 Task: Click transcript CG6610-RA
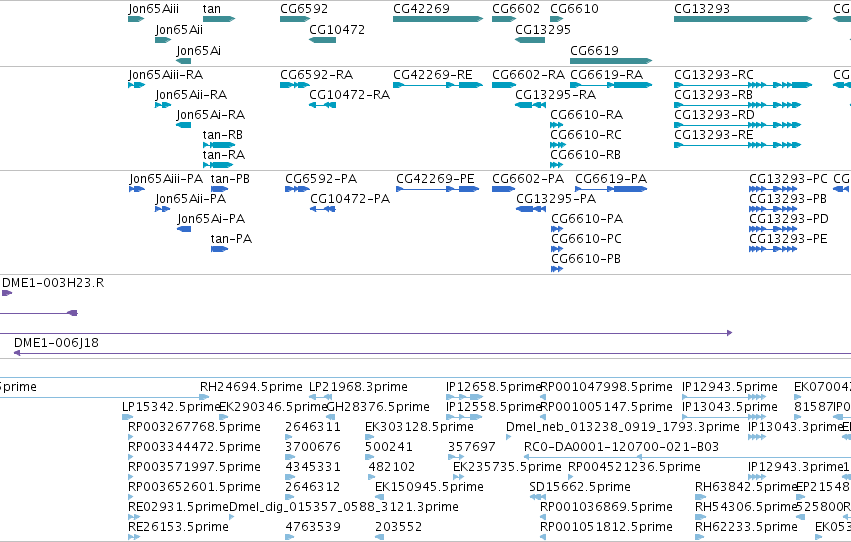[x=556, y=125]
